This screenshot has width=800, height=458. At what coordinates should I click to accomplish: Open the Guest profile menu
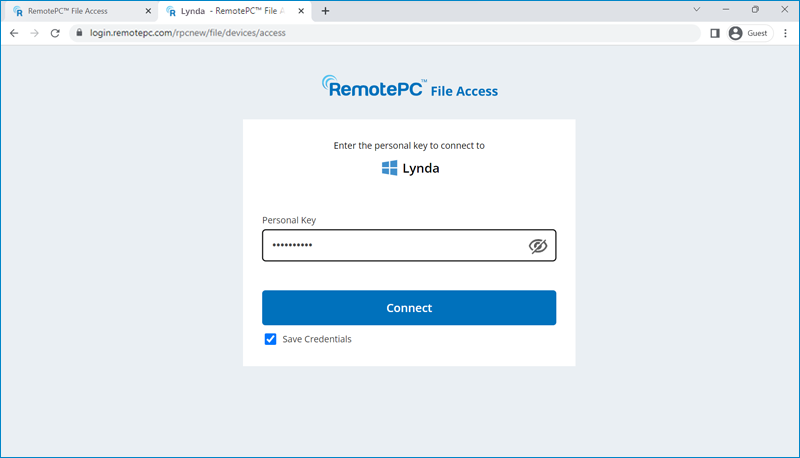pos(748,33)
